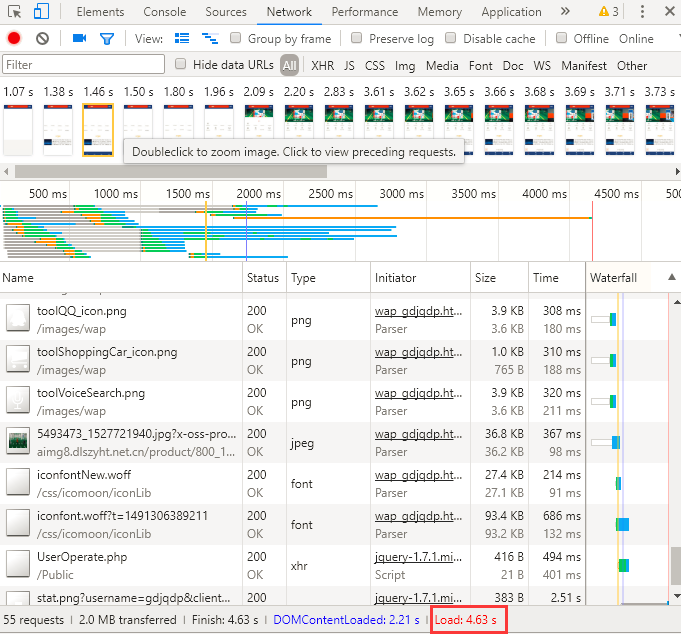Screen dimensions: 681x634
Task: Open the Sources tab
Action: [x=226, y=12]
